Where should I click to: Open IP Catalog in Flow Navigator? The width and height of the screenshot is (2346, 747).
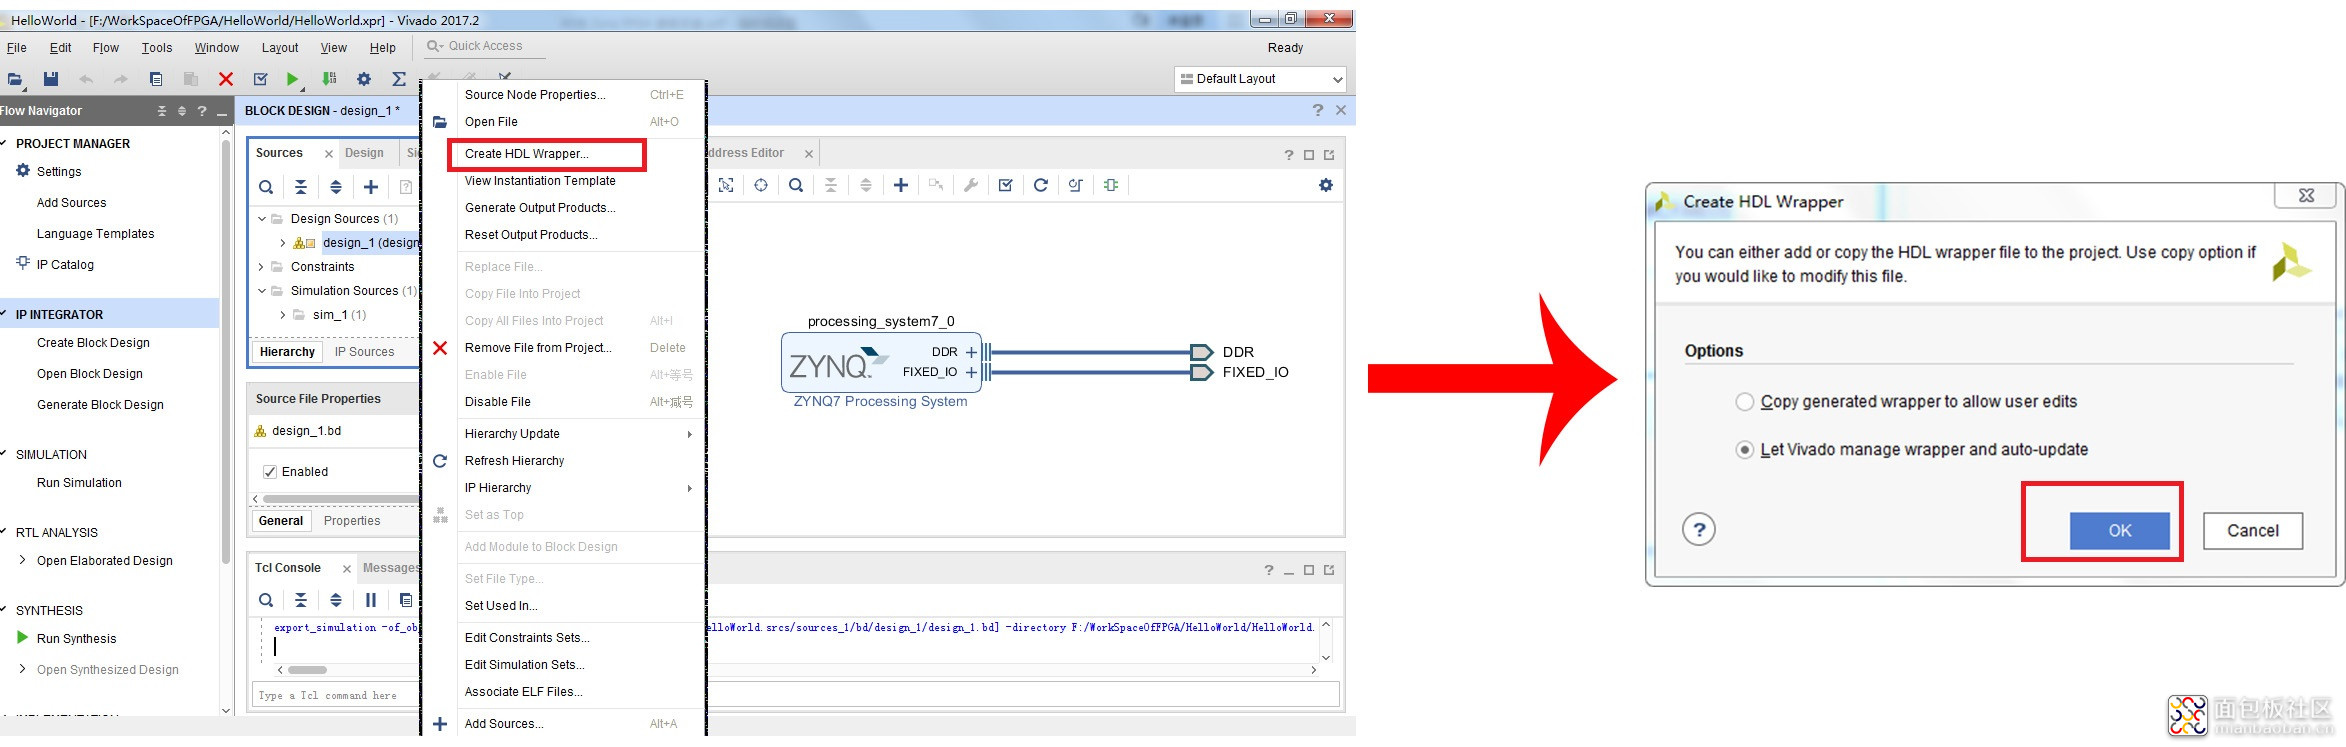65,265
